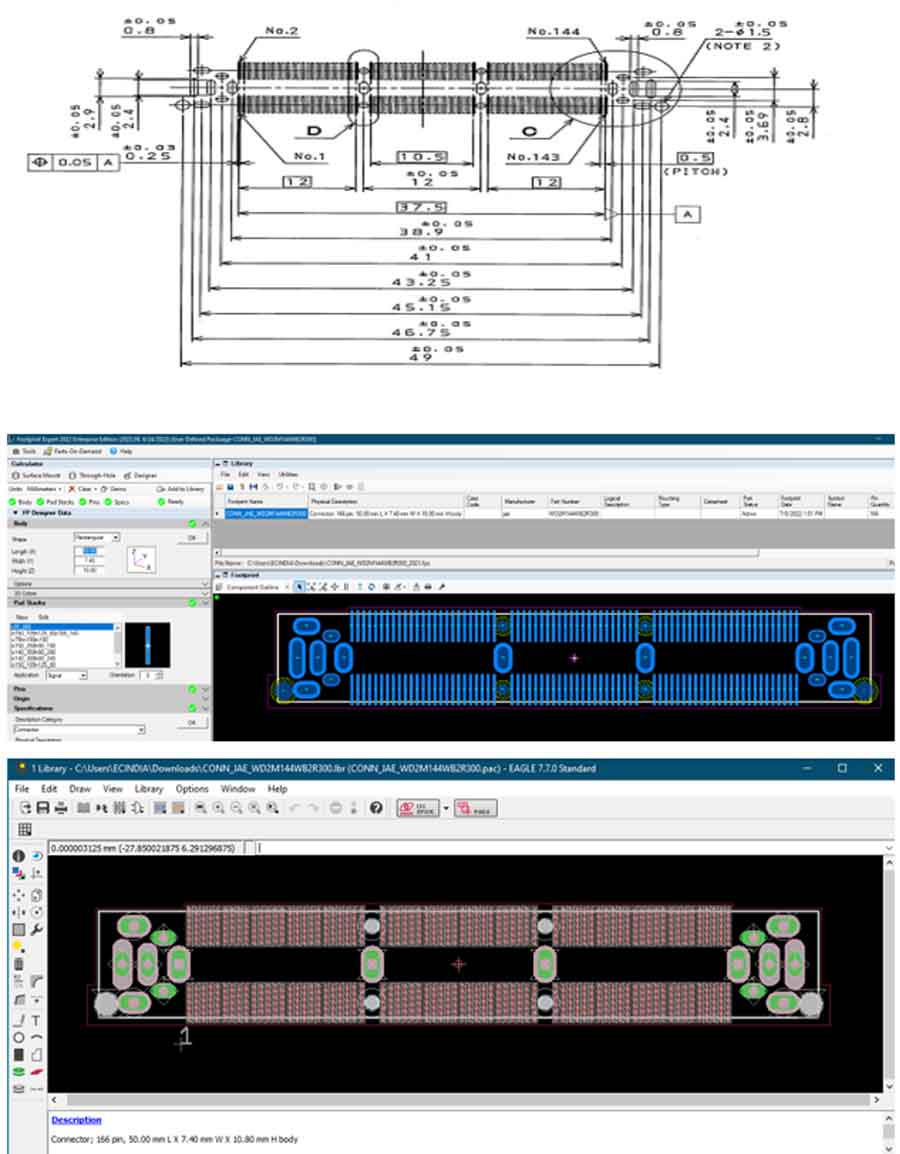Open the View menu in EAGLE
This screenshot has height=1154, width=900.
[113, 788]
